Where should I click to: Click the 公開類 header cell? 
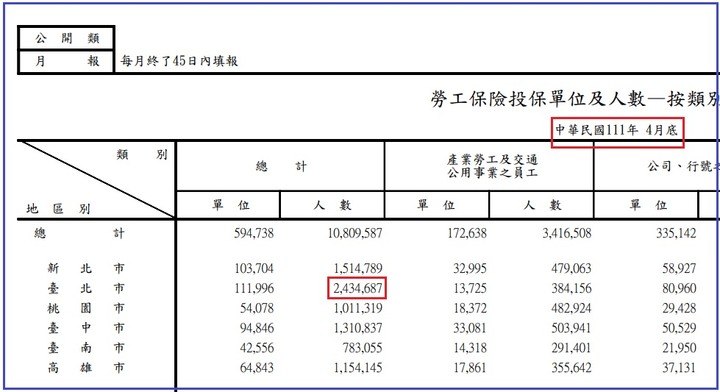(67, 38)
